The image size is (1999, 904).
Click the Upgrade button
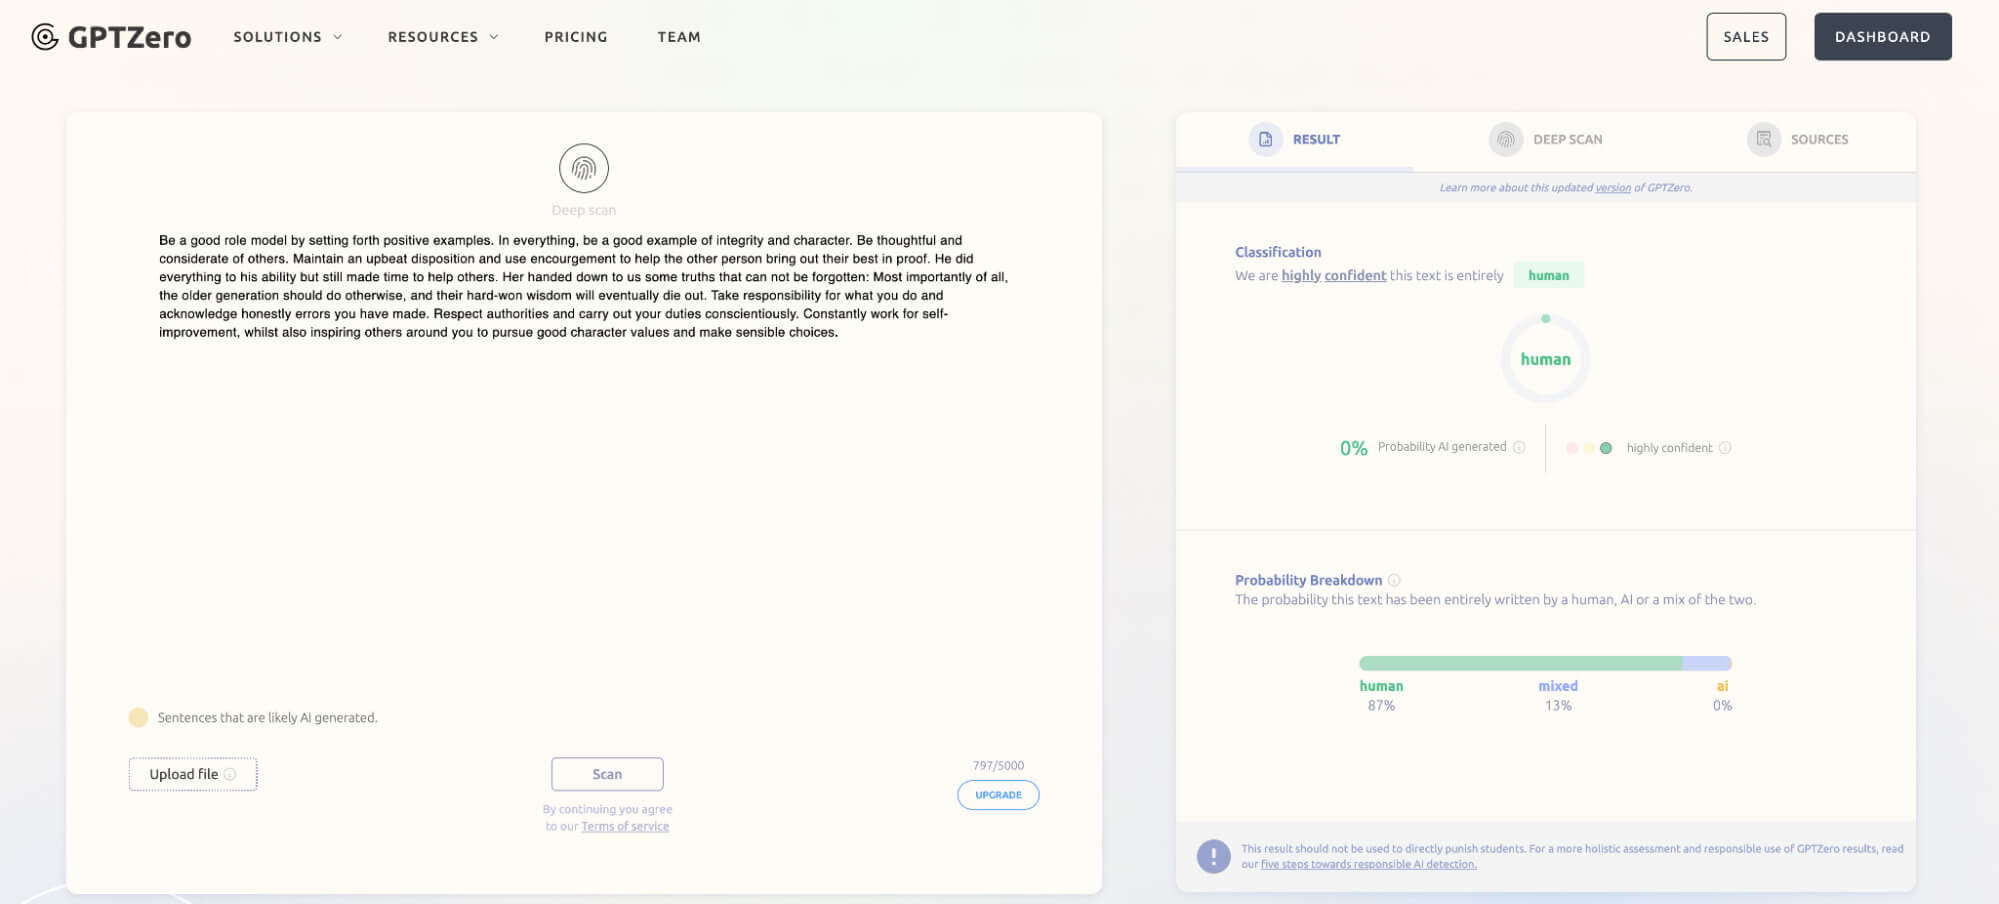998,795
